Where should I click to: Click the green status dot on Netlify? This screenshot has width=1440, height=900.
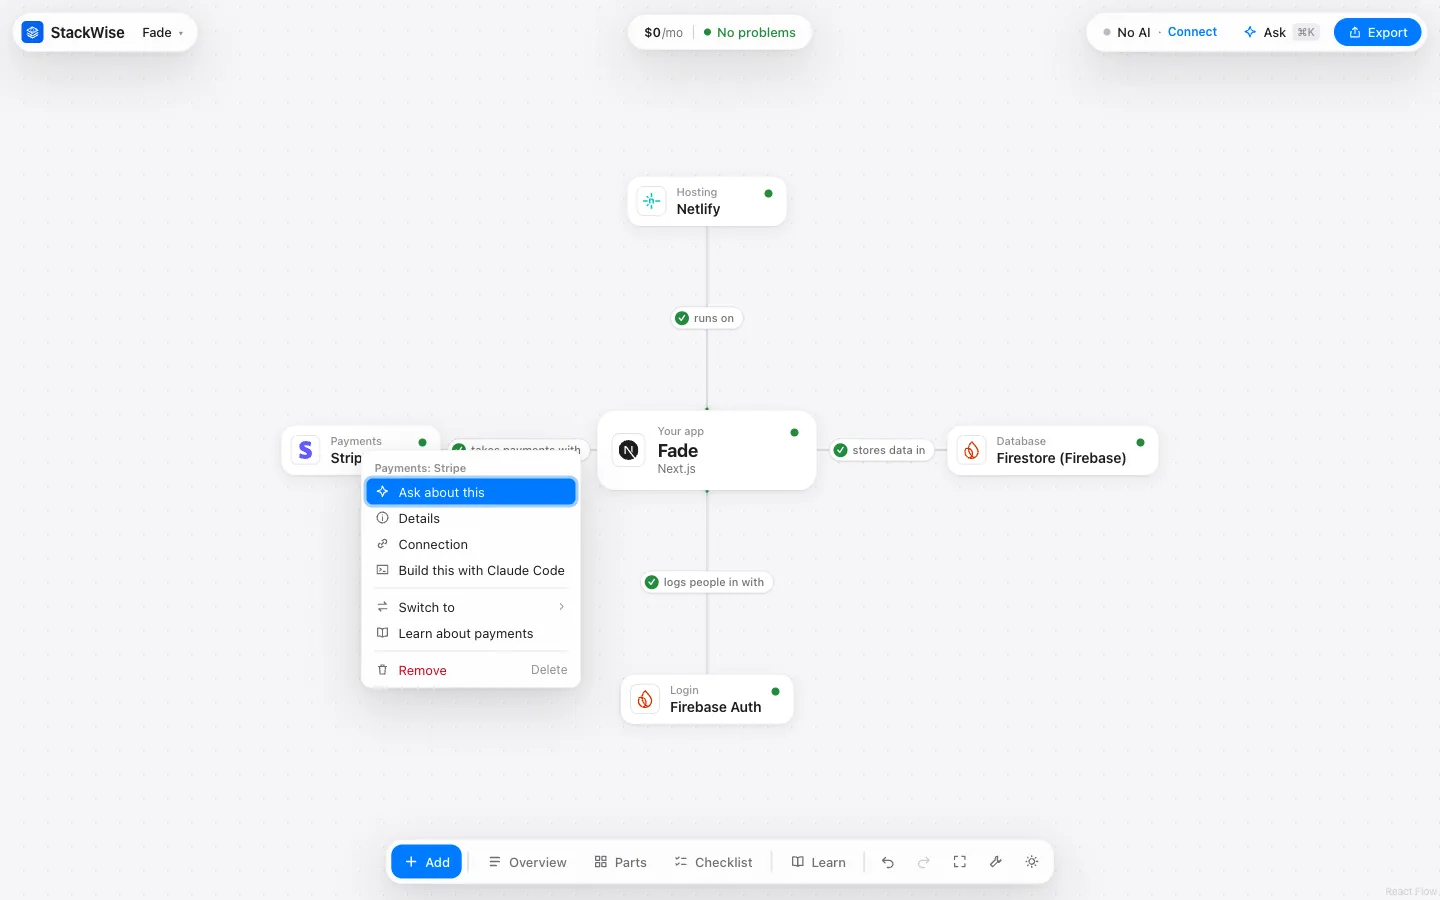tap(768, 194)
